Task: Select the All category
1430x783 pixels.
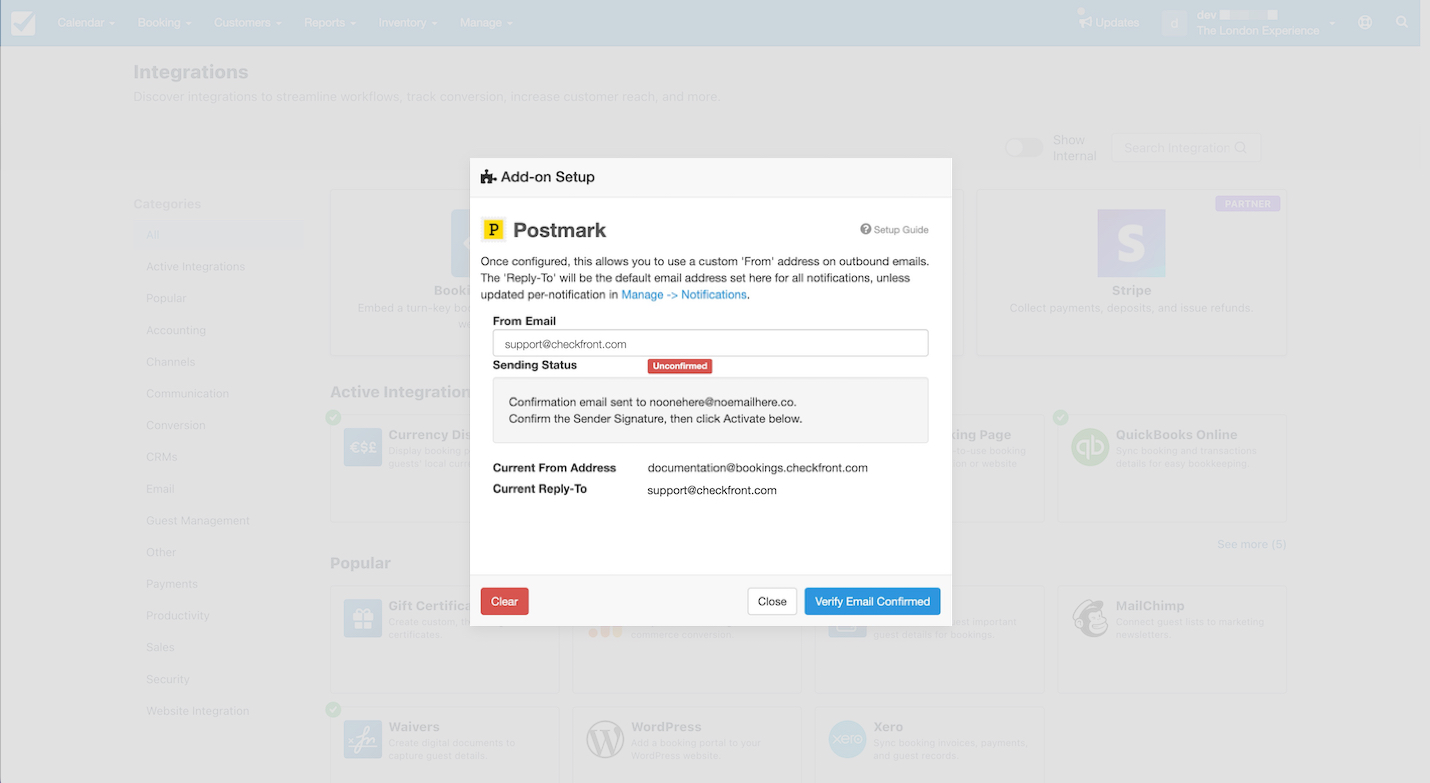Action: 218,235
